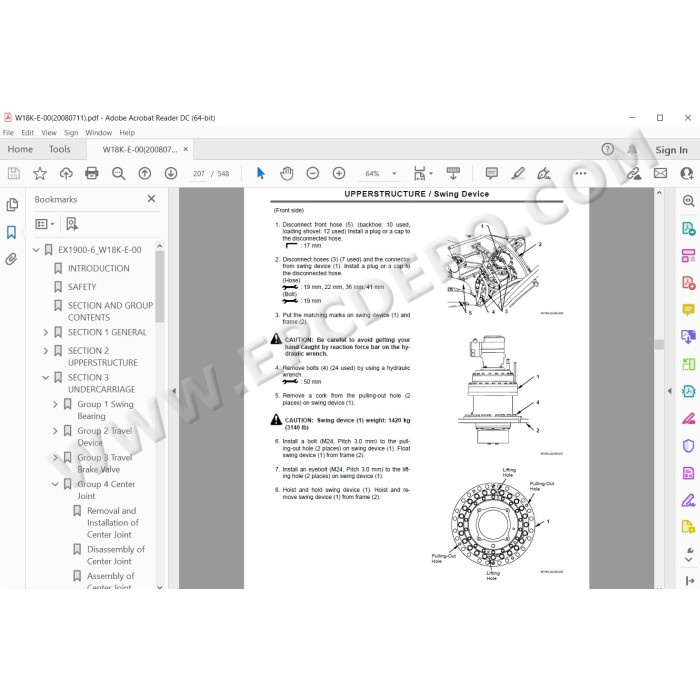Open the Help menu

(127, 133)
